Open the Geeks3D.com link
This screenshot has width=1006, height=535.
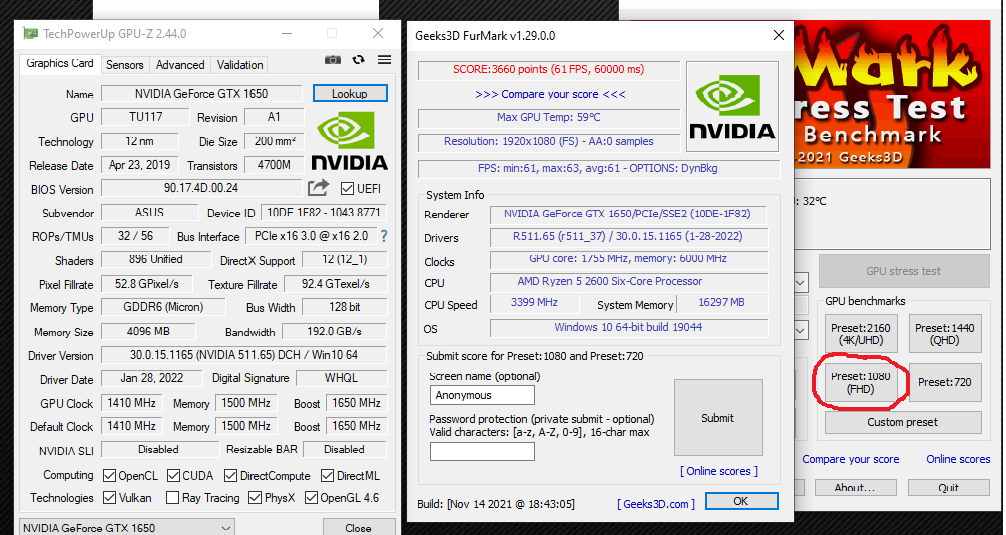656,504
